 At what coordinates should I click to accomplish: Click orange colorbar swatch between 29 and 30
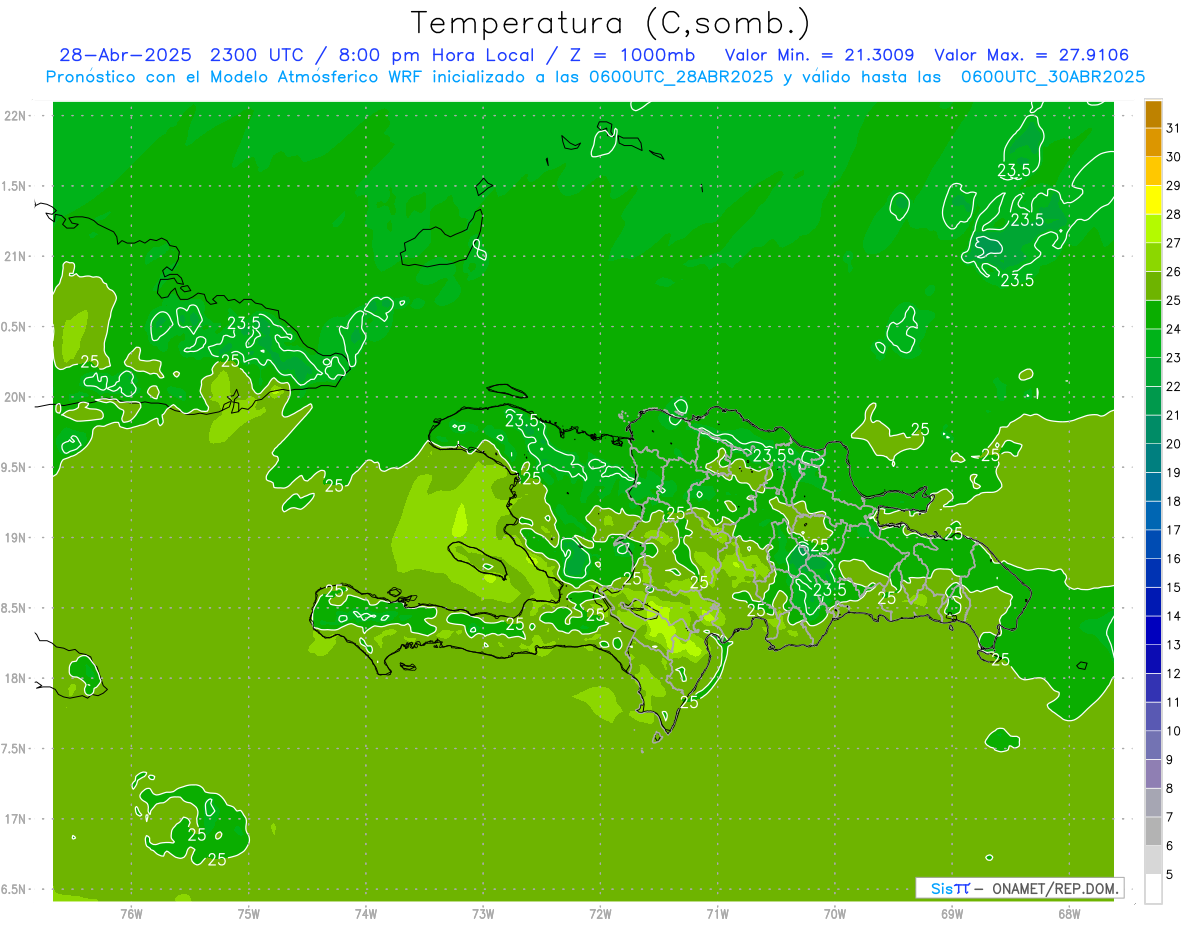(x=1153, y=172)
